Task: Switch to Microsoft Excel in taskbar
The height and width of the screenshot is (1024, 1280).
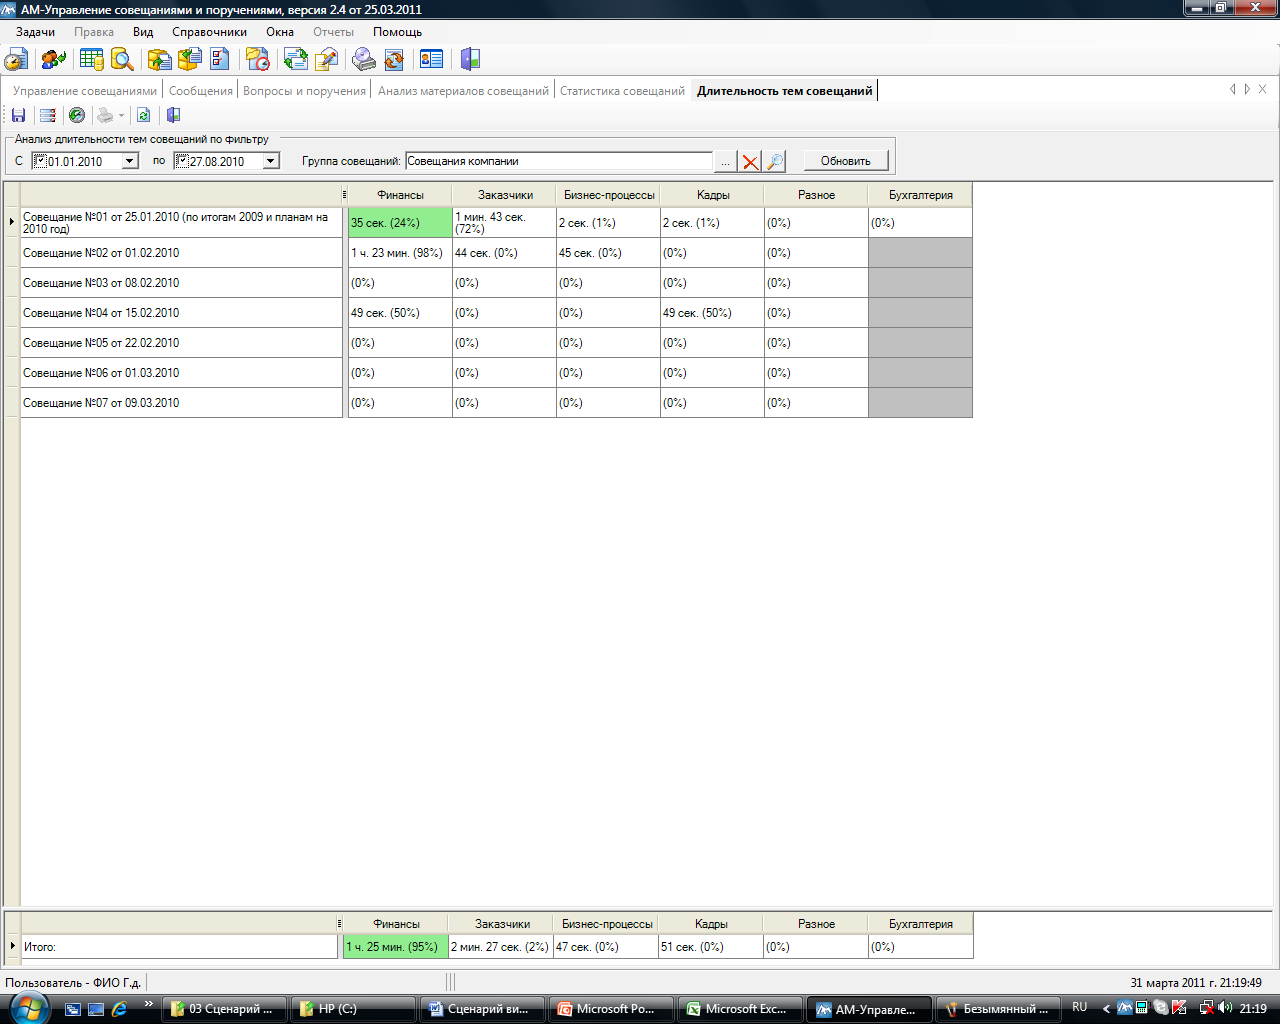Action: click(742, 1009)
